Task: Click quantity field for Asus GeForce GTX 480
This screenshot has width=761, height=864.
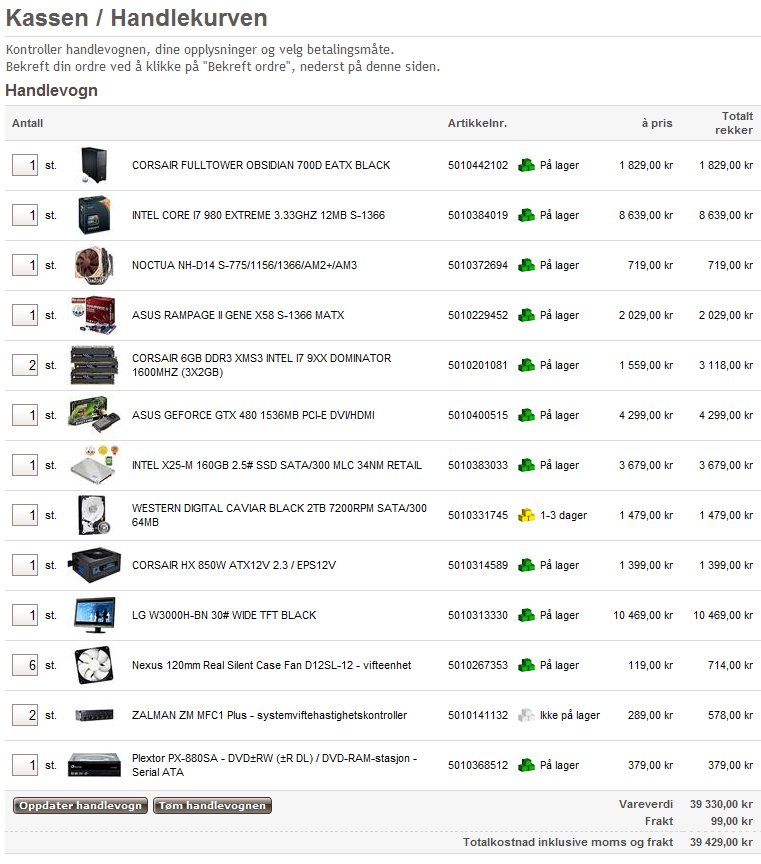Action: (x=25, y=415)
